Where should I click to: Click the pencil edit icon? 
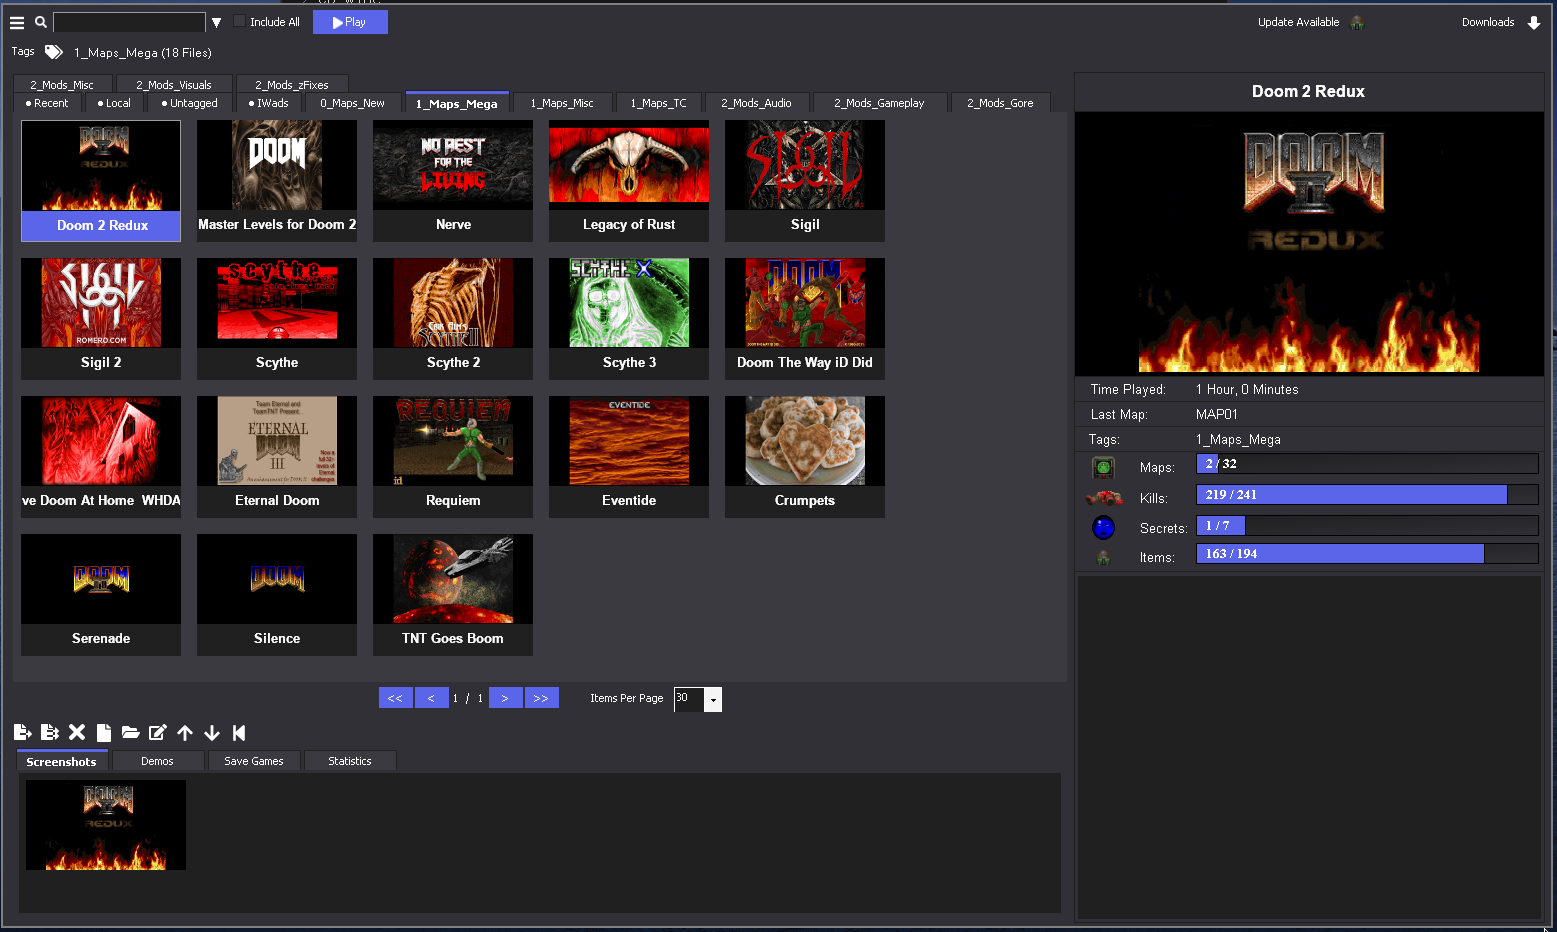pos(157,733)
